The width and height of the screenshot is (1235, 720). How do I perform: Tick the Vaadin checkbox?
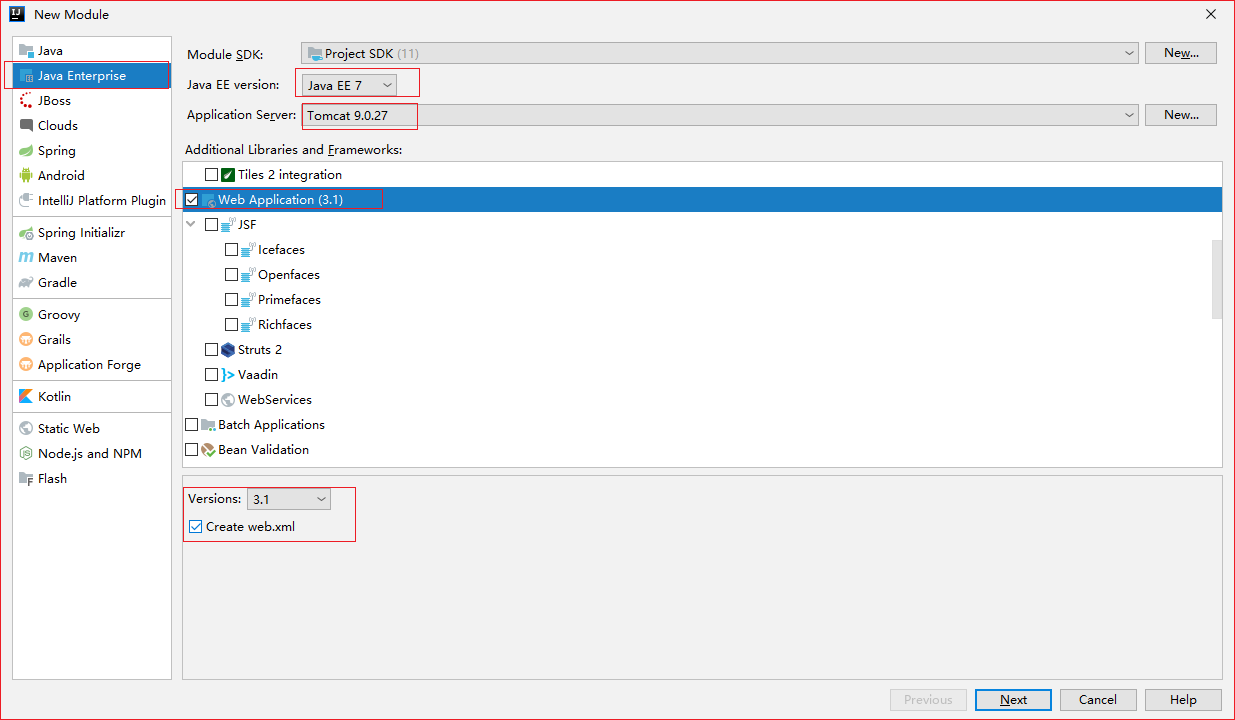[211, 375]
